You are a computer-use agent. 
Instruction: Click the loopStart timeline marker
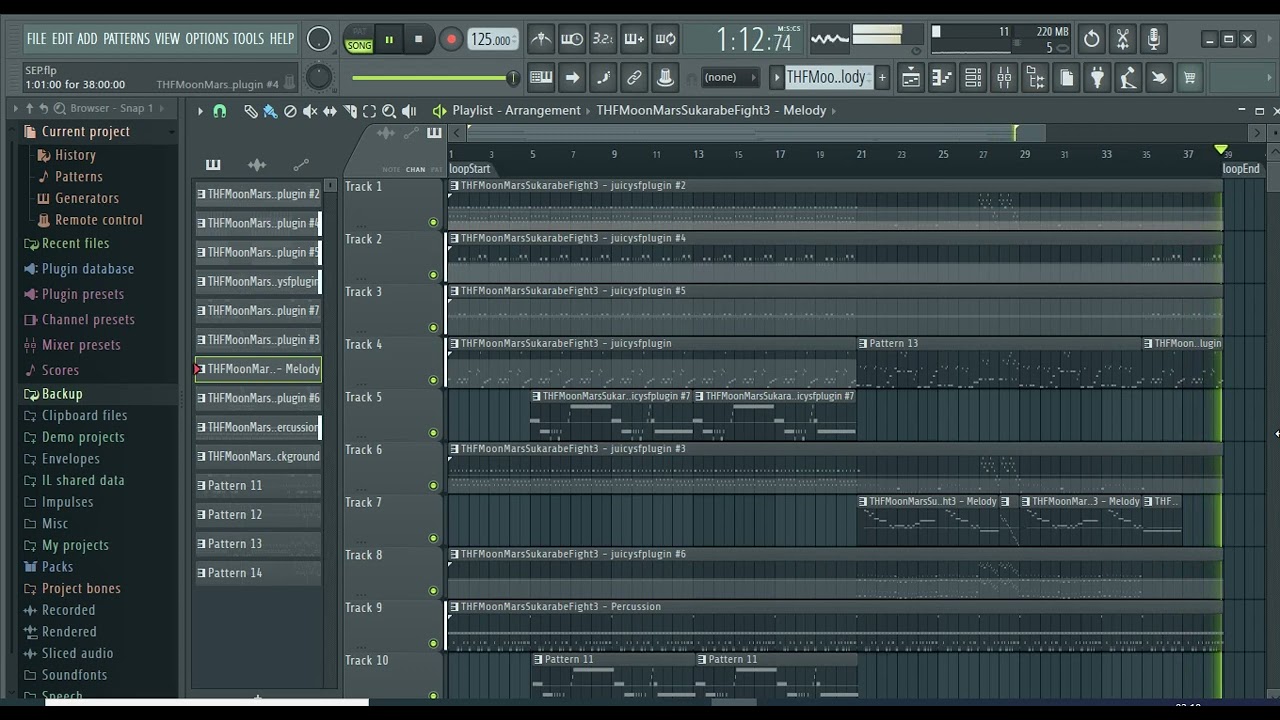tap(470, 169)
